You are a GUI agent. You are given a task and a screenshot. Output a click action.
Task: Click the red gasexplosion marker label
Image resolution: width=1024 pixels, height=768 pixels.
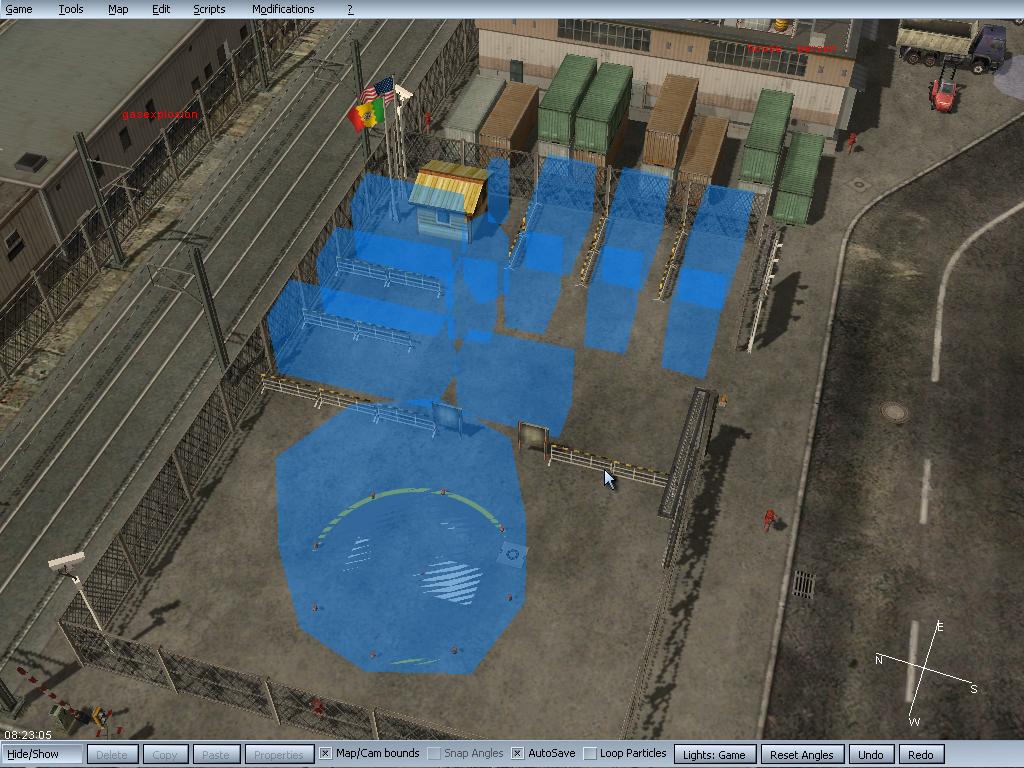[160, 115]
